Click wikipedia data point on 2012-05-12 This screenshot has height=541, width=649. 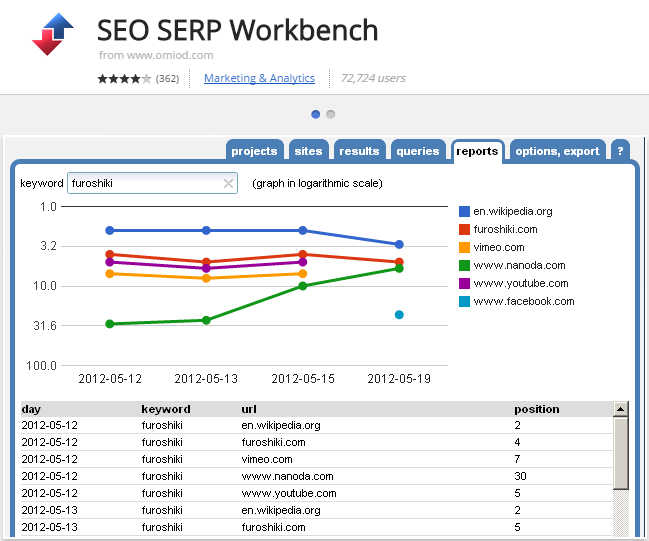point(110,231)
